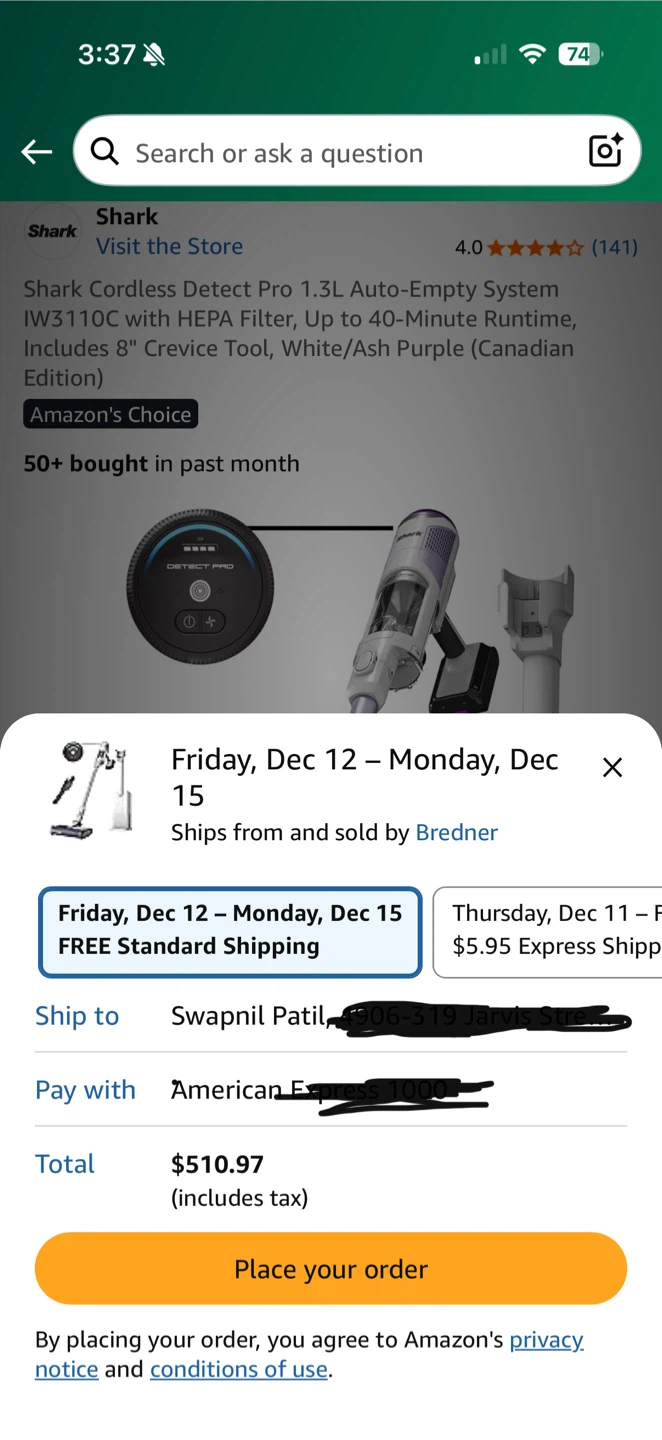View the Total price breakdown
Viewport: 662px width, 1440px height.
tap(331, 1179)
